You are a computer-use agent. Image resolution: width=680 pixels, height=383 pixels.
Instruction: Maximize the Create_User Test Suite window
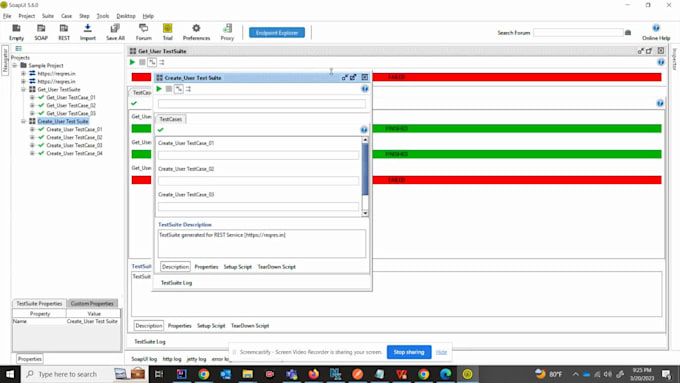coord(353,77)
